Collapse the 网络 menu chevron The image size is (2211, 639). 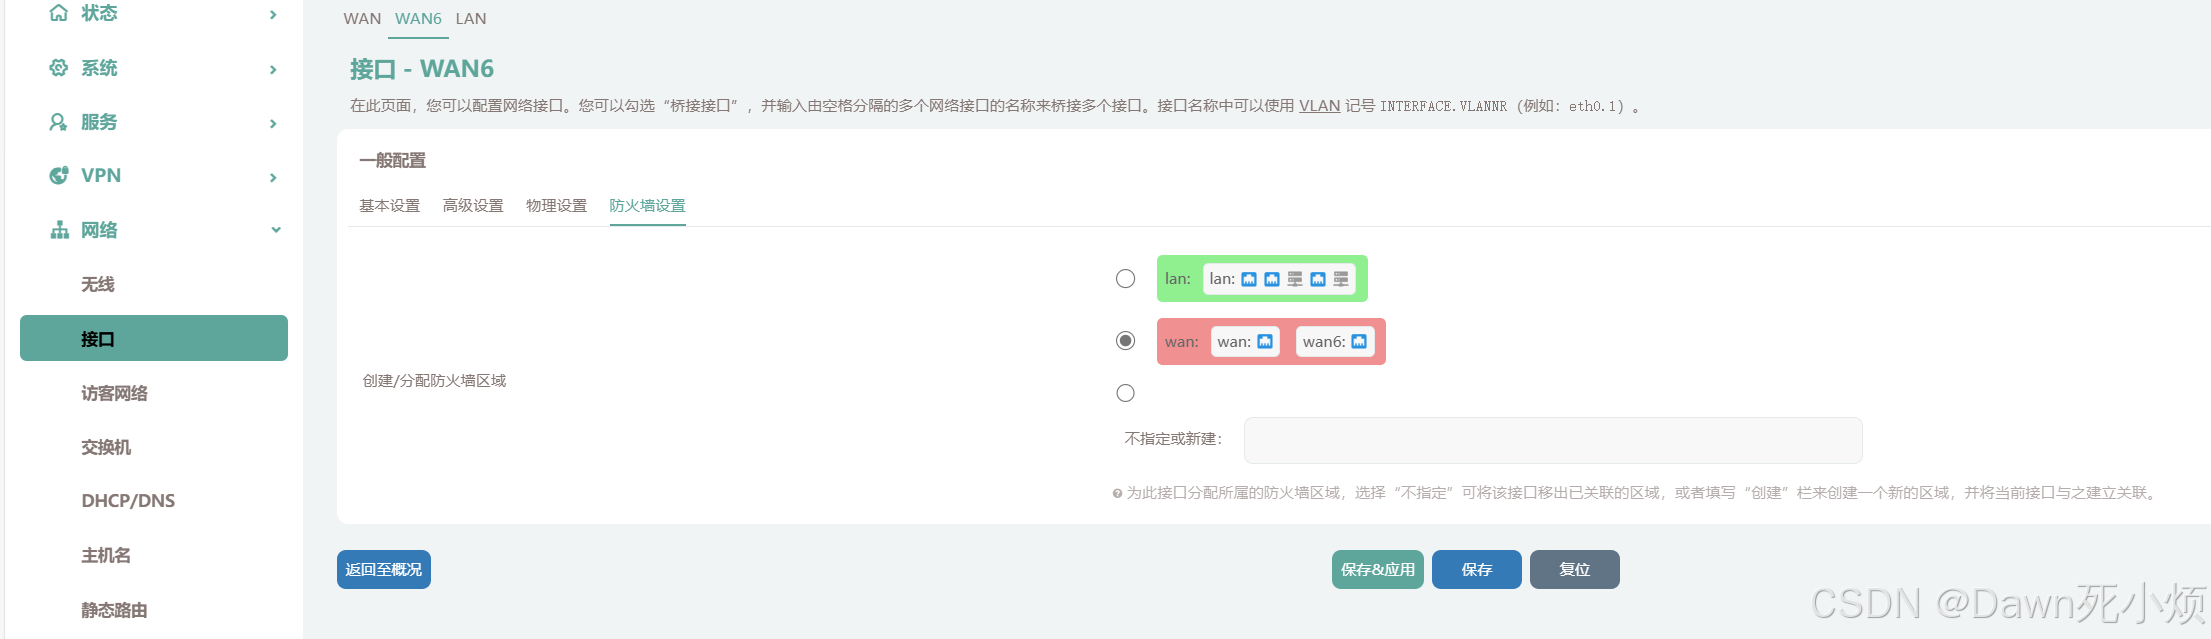pos(276,230)
